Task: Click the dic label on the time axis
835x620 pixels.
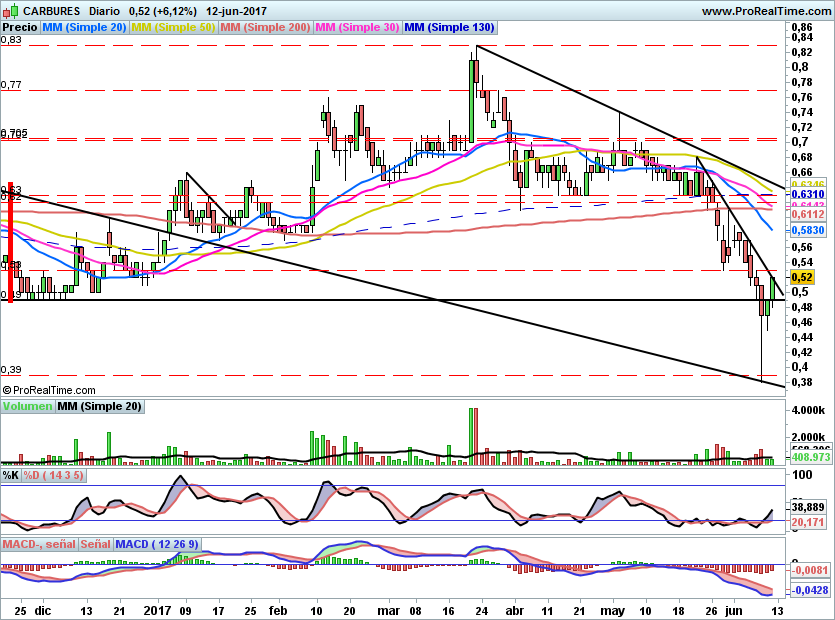Action: [43, 611]
